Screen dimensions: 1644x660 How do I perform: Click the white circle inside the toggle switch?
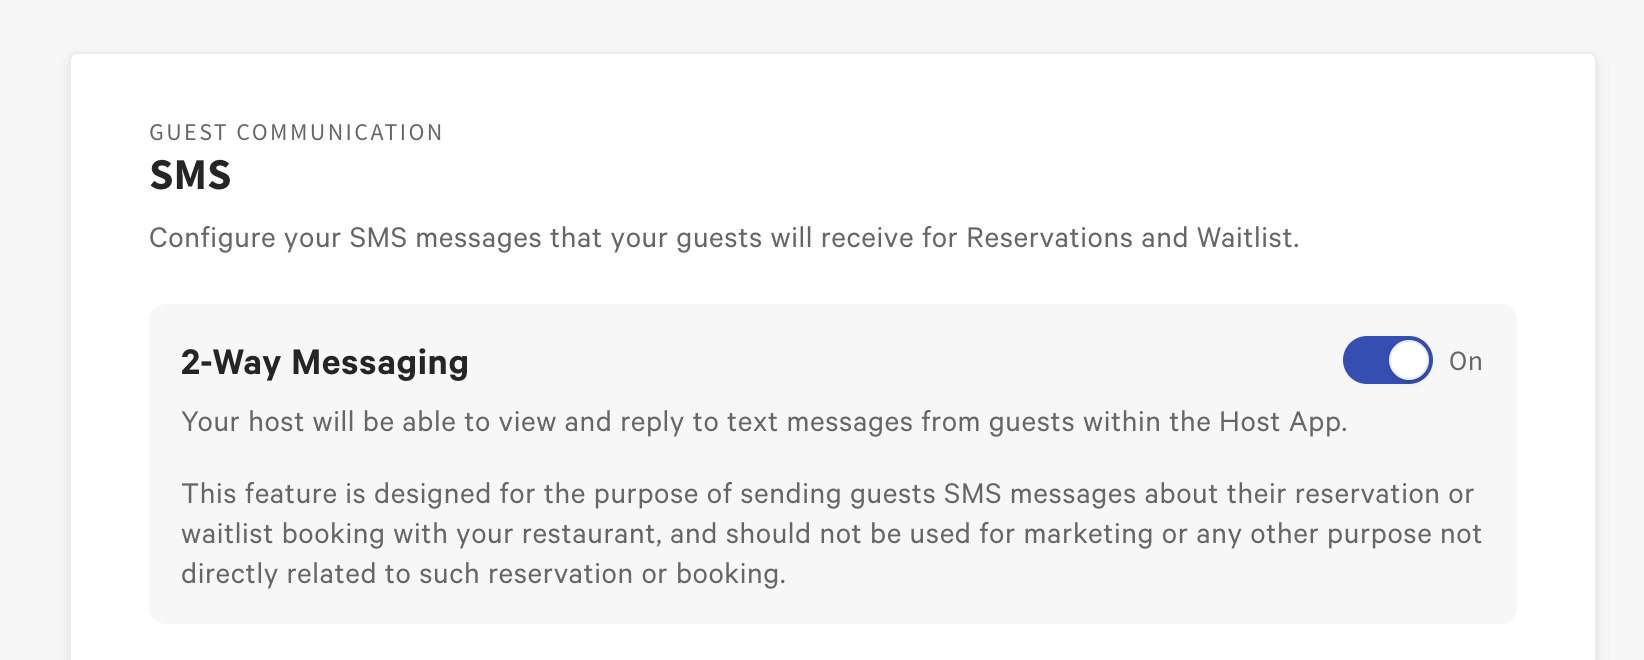click(x=1410, y=360)
